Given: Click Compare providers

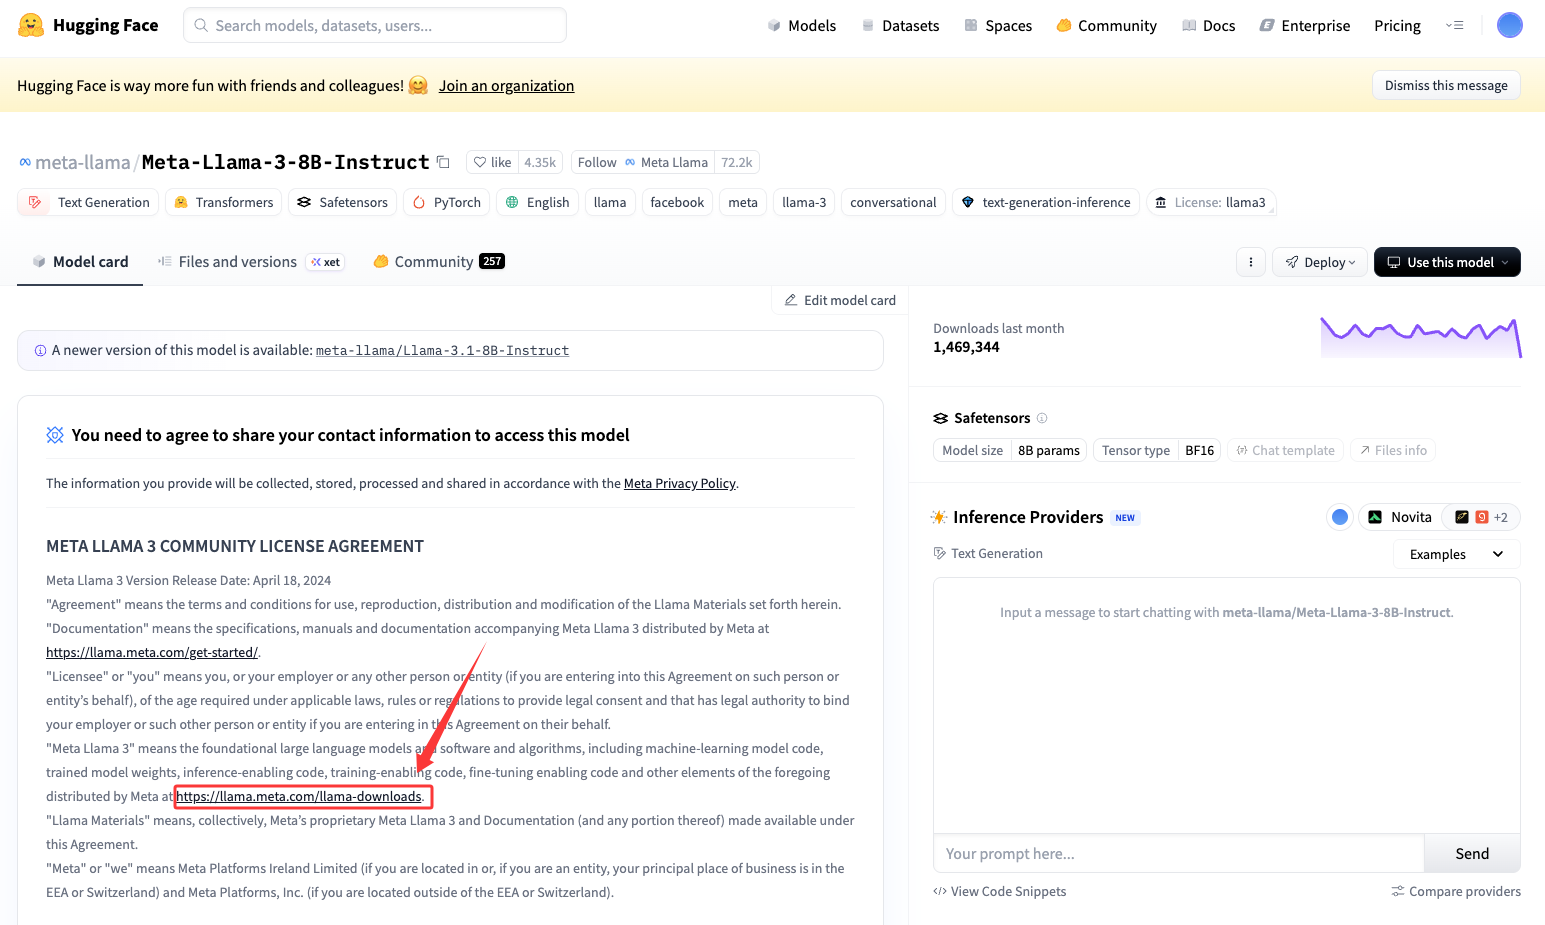Looking at the screenshot, I should [1456, 892].
